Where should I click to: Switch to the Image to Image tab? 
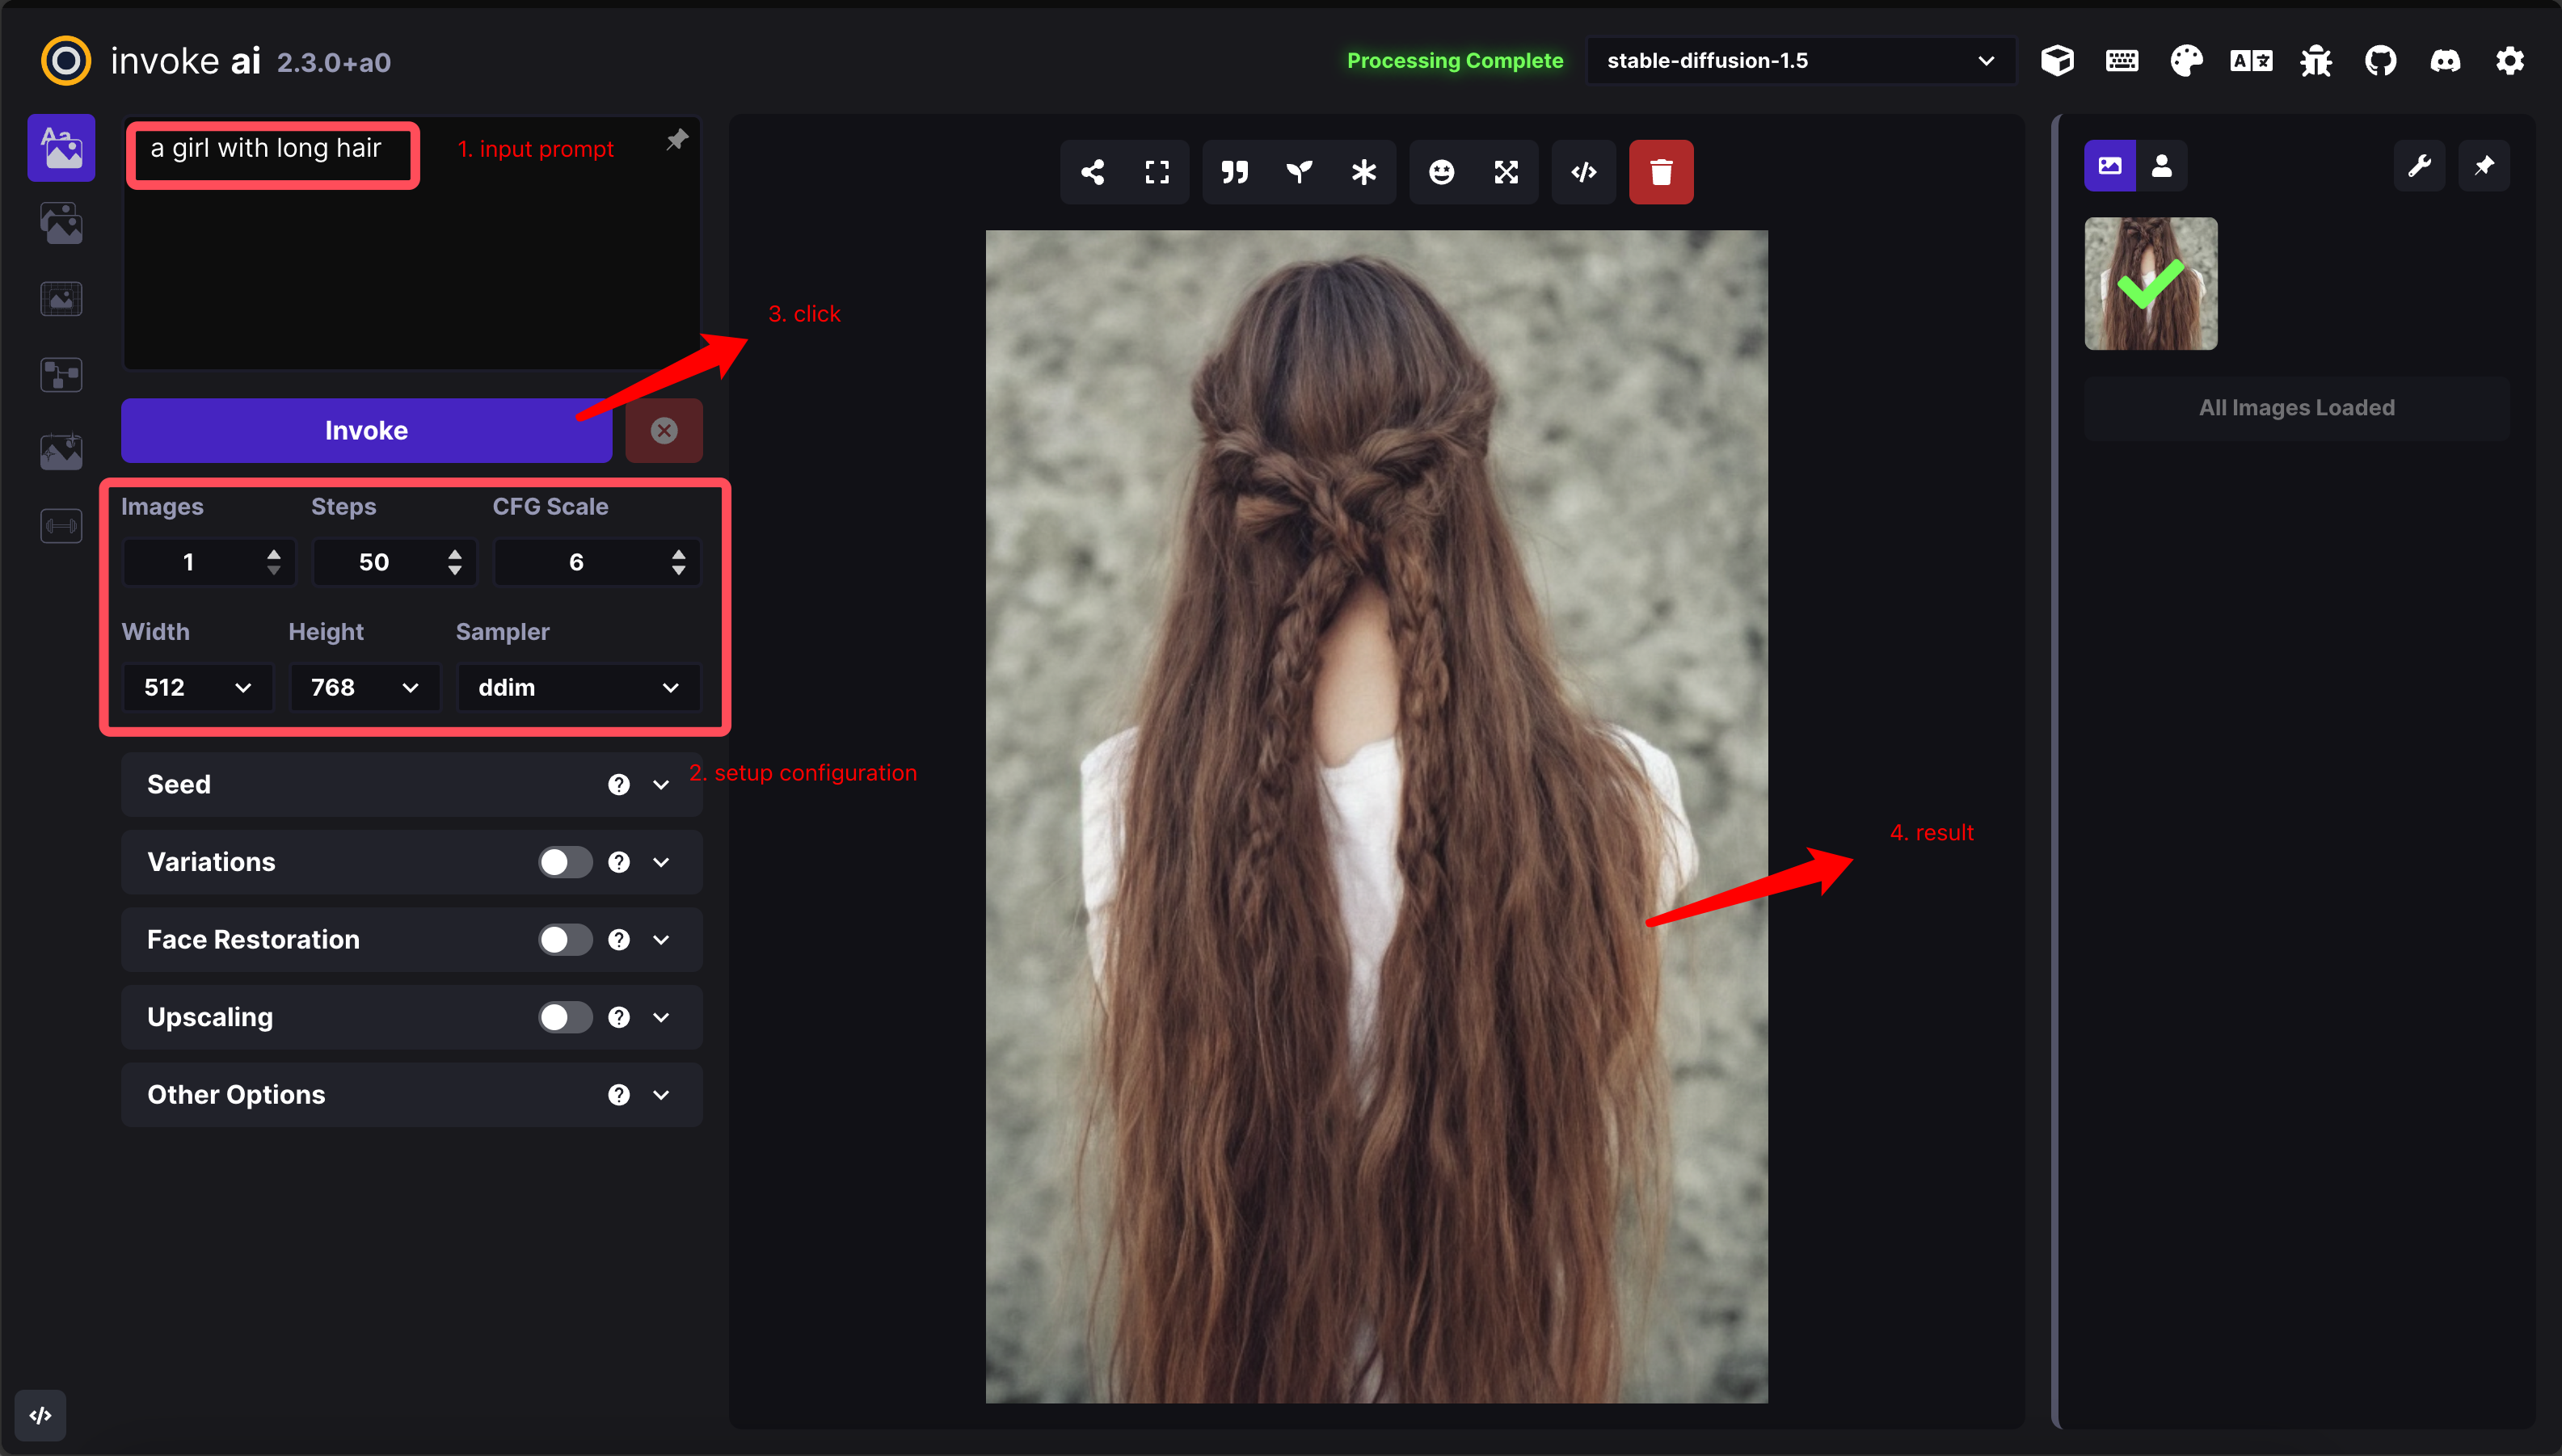[61, 223]
